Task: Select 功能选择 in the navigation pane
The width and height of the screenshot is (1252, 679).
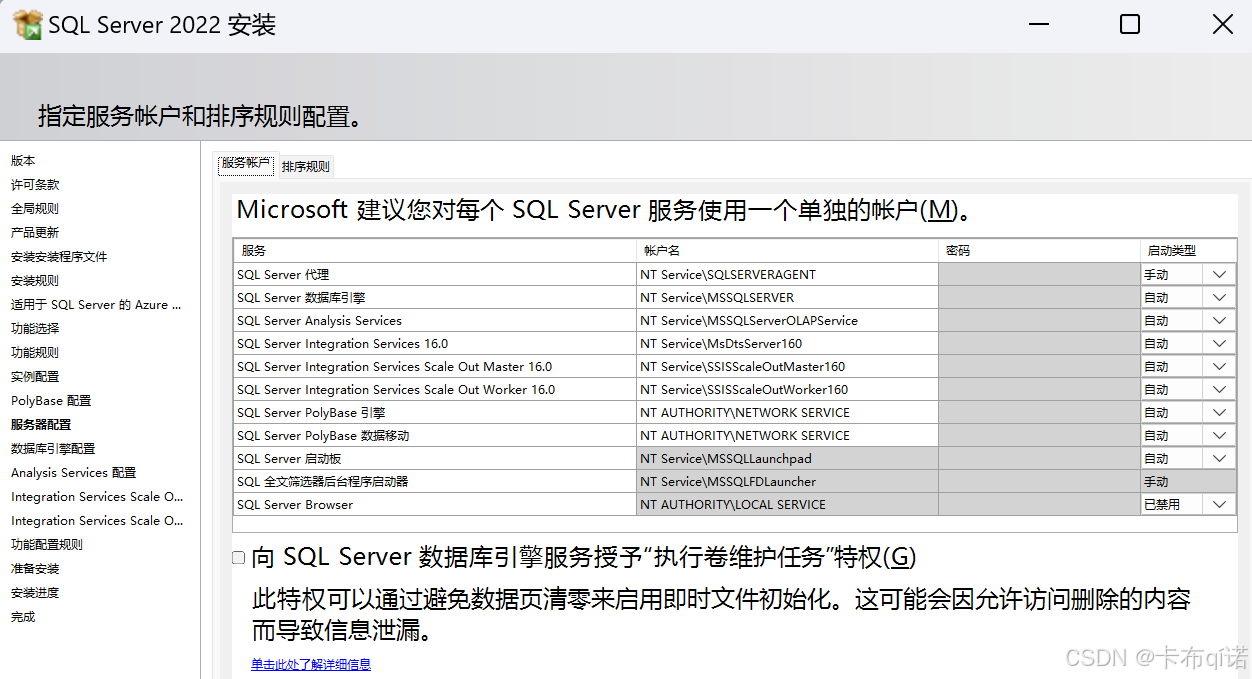Action: pos(39,328)
